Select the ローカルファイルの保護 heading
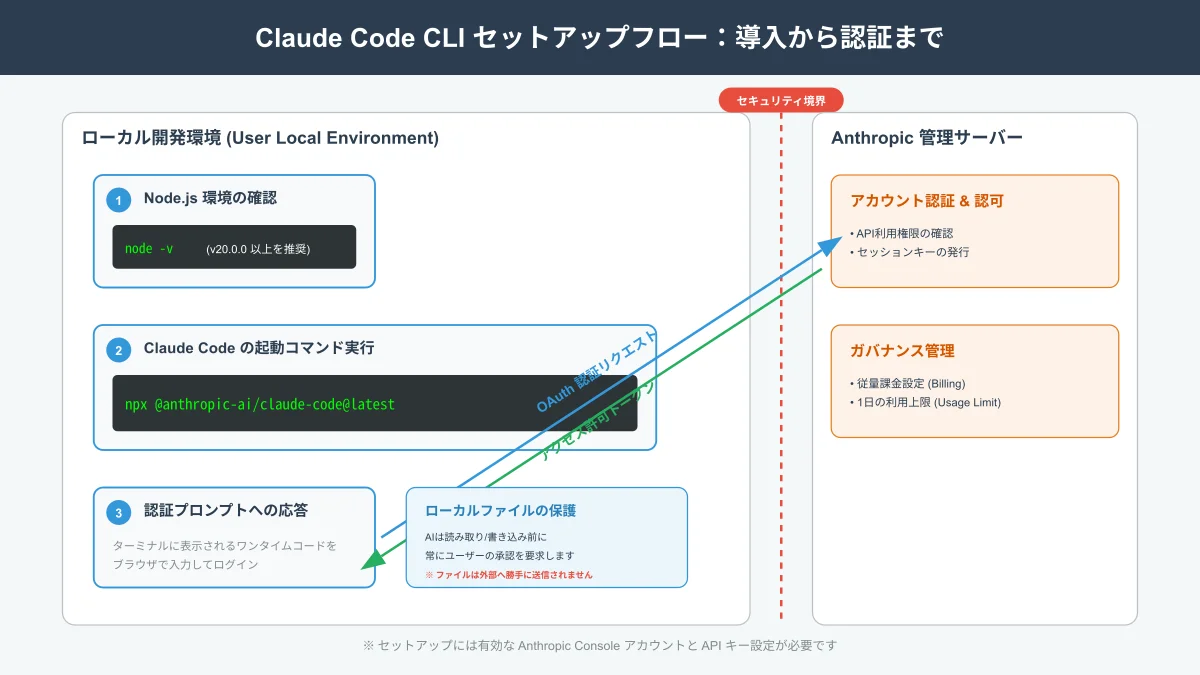 click(x=501, y=510)
